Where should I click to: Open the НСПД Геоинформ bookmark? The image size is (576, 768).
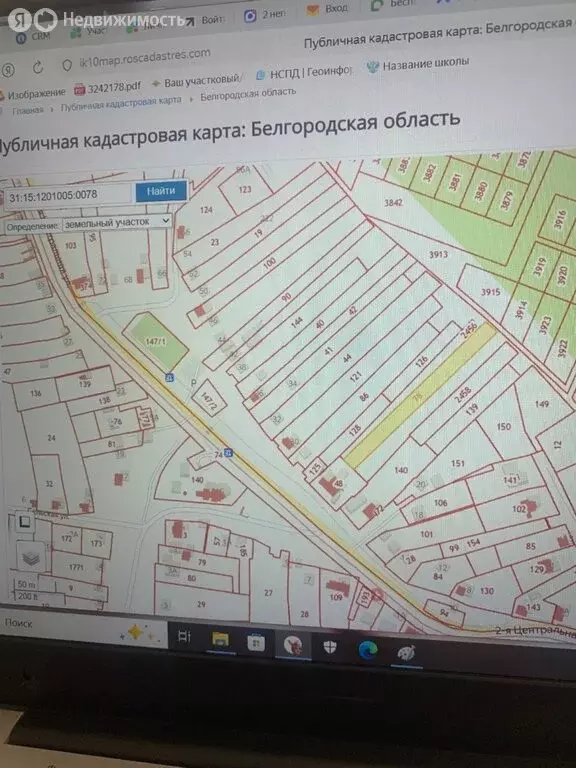[x=305, y=72]
